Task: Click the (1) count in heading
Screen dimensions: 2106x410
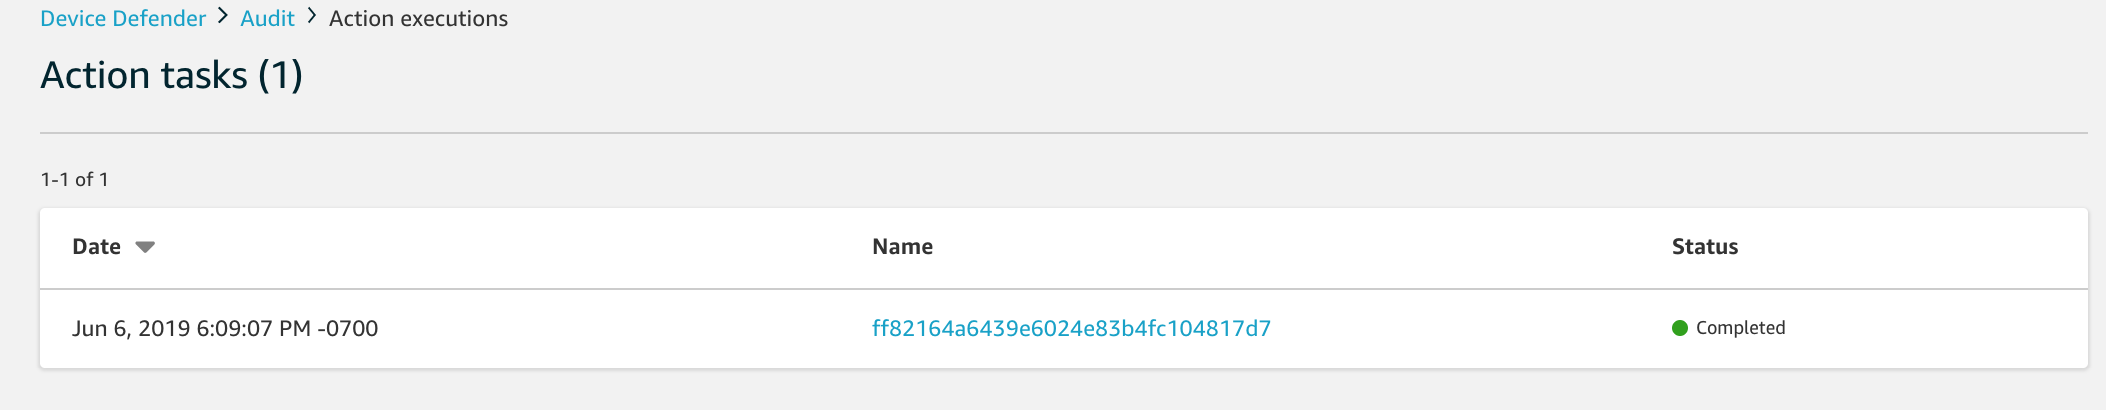Action: tap(280, 76)
